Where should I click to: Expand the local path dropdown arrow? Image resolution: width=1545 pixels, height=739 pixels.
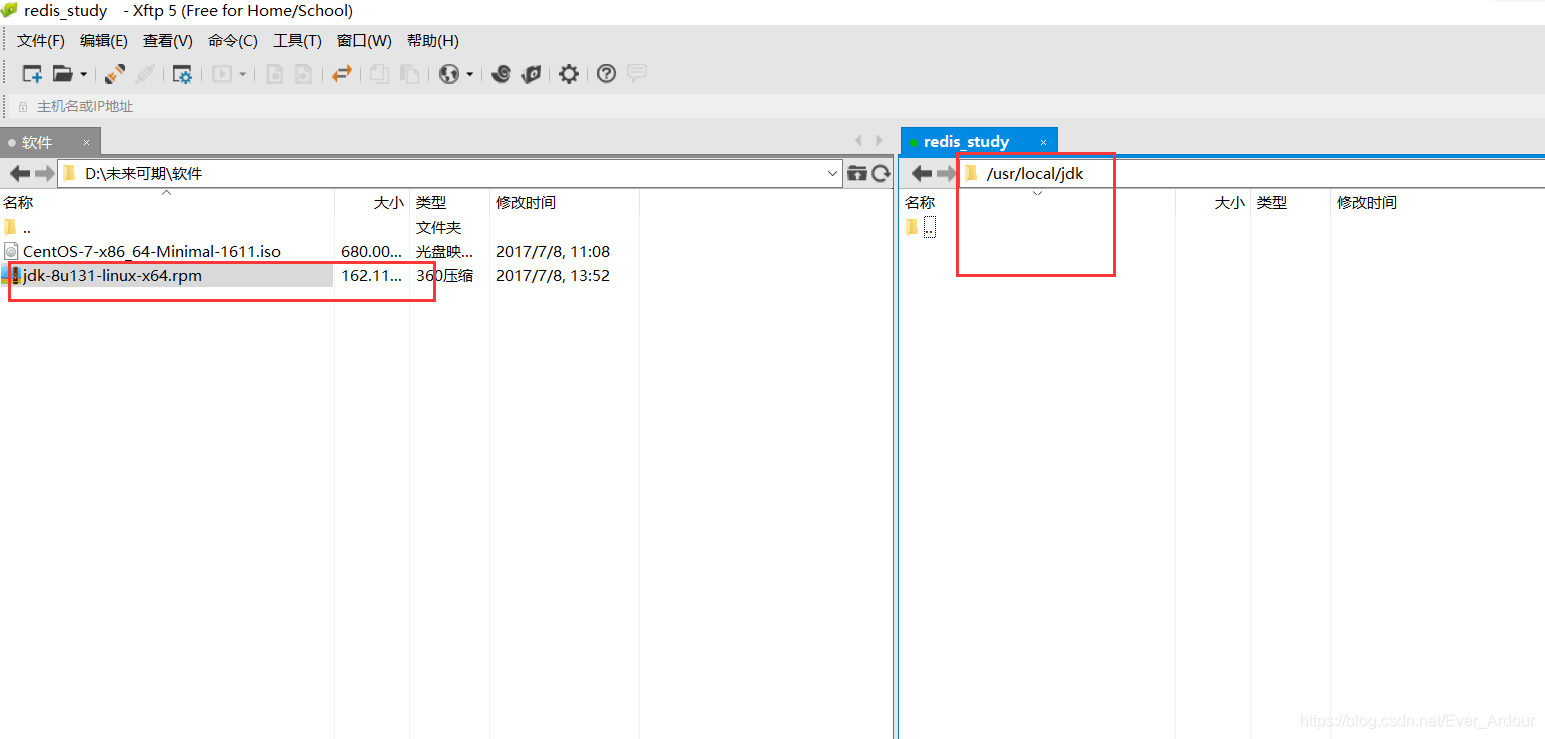point(833,174)
